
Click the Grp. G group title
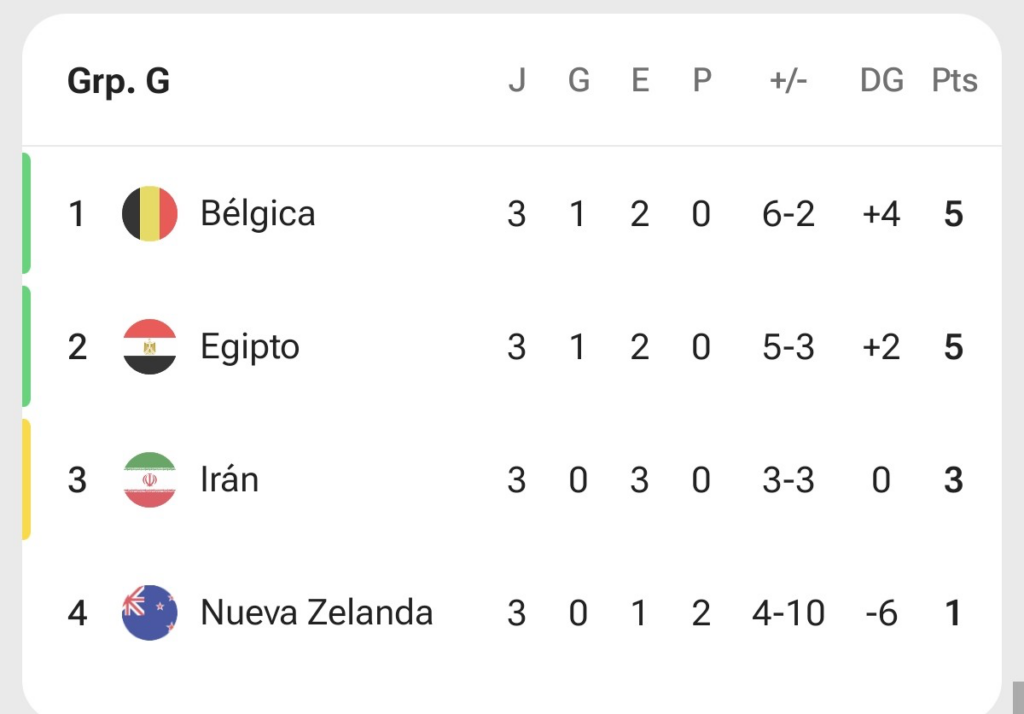coord(118,82)
